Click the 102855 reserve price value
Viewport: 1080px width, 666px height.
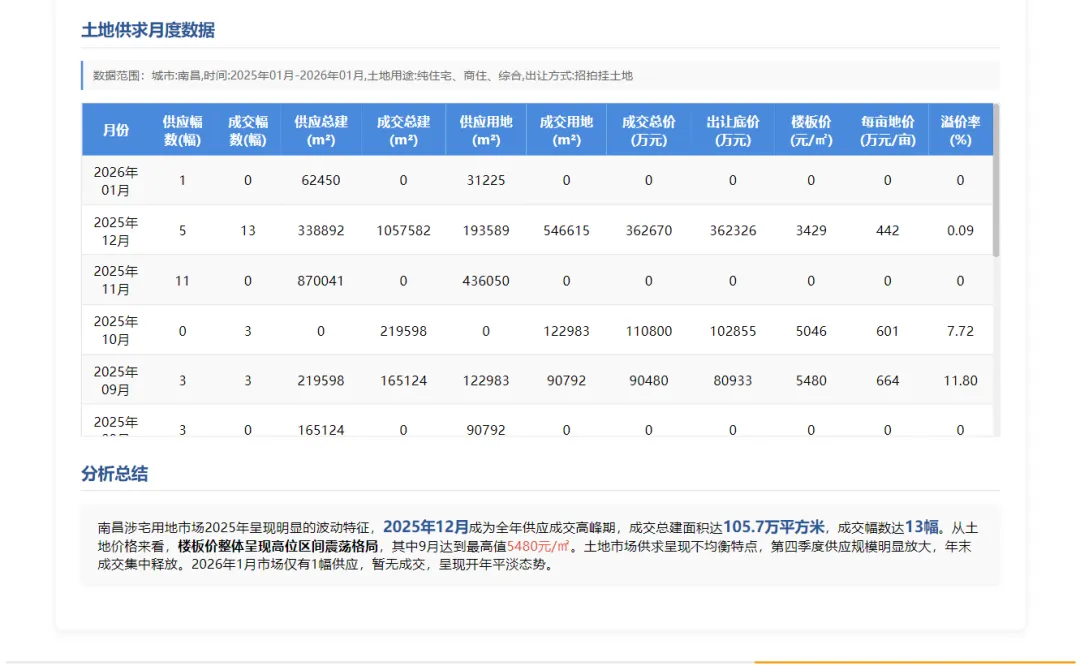732,331
